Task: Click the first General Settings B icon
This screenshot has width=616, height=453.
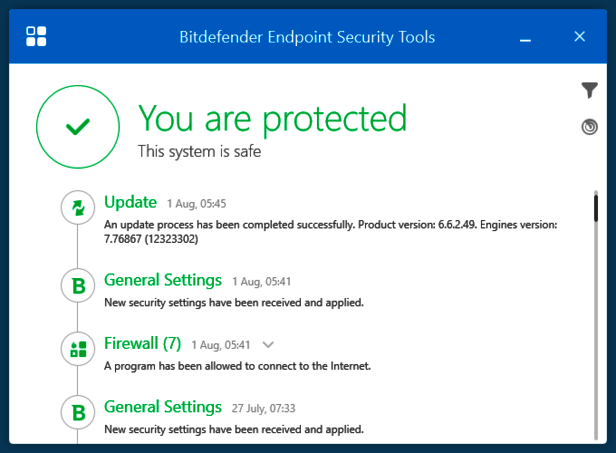Action: point(77,287)
